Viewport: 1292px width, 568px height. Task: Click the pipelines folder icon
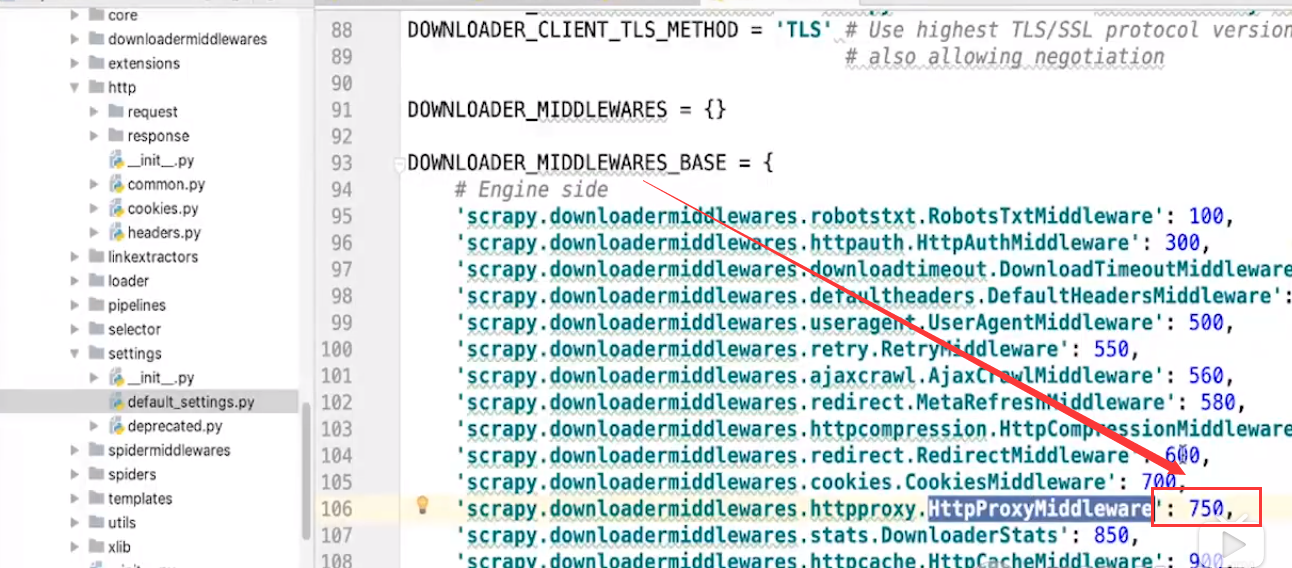pos(96,304)
